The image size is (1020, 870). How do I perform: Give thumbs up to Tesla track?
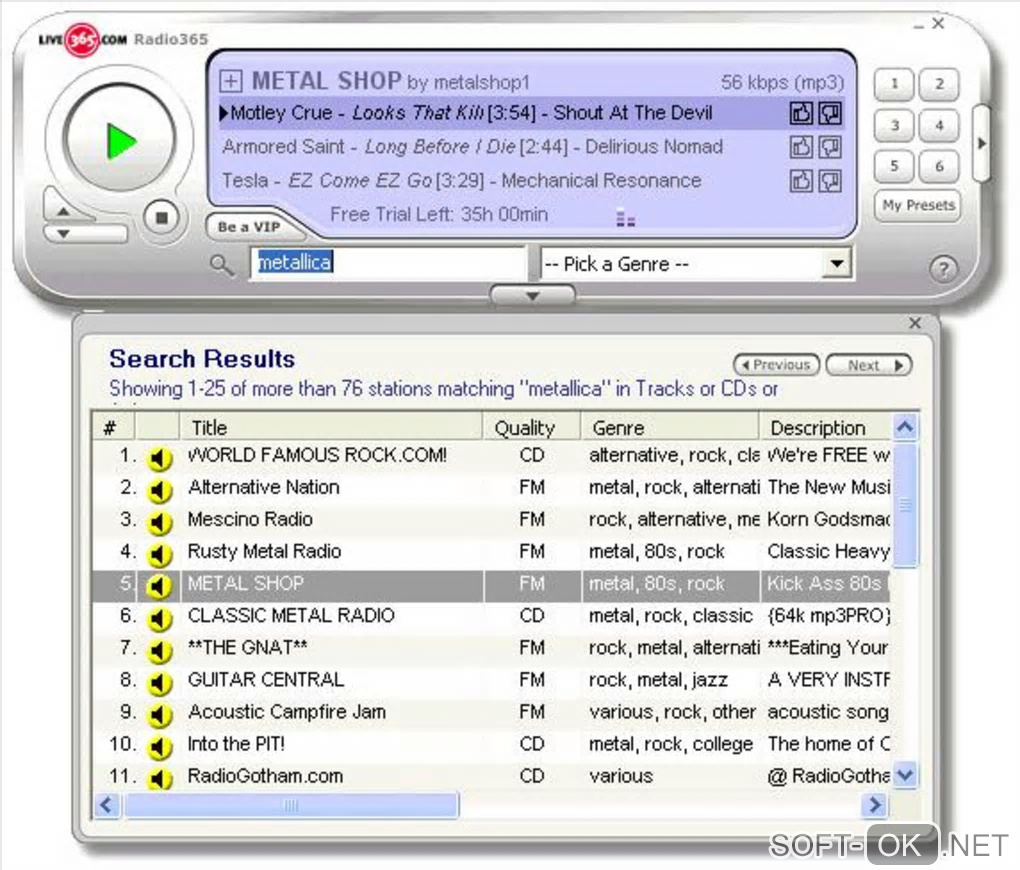click(x=801, y=180)
